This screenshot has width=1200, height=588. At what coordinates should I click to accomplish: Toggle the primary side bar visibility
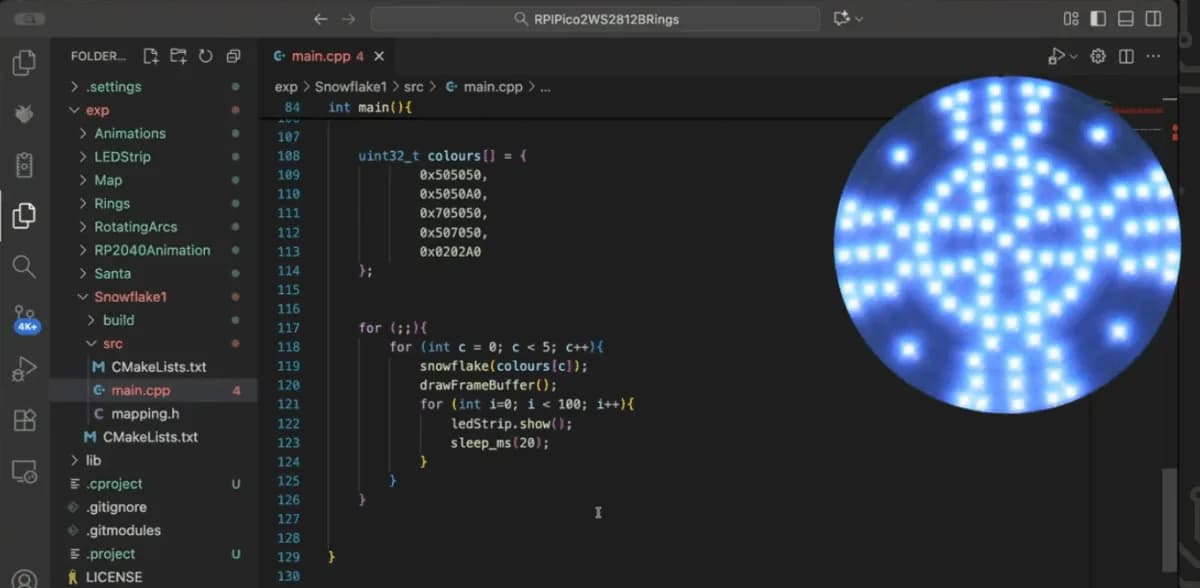1098,19
